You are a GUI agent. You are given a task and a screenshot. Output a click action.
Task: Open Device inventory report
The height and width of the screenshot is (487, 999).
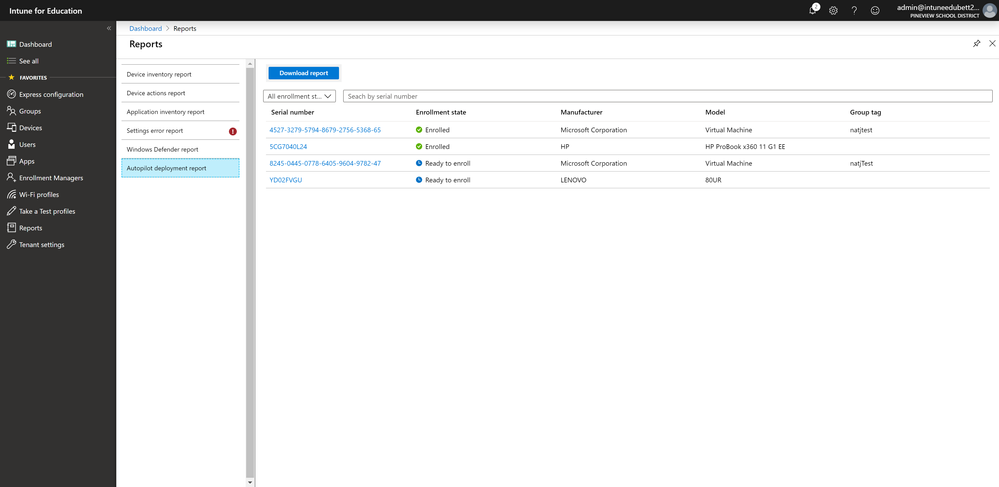click(x=180, y=75)
